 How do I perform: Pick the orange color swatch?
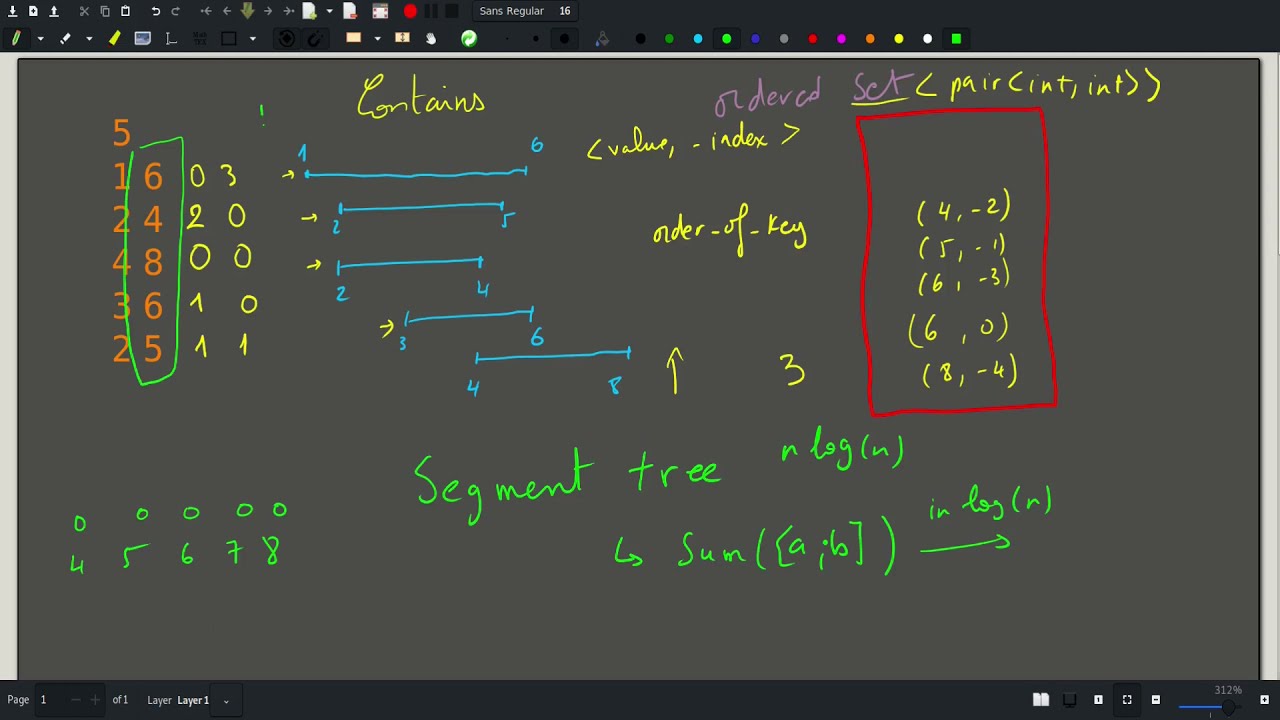(x=870, y=39)
